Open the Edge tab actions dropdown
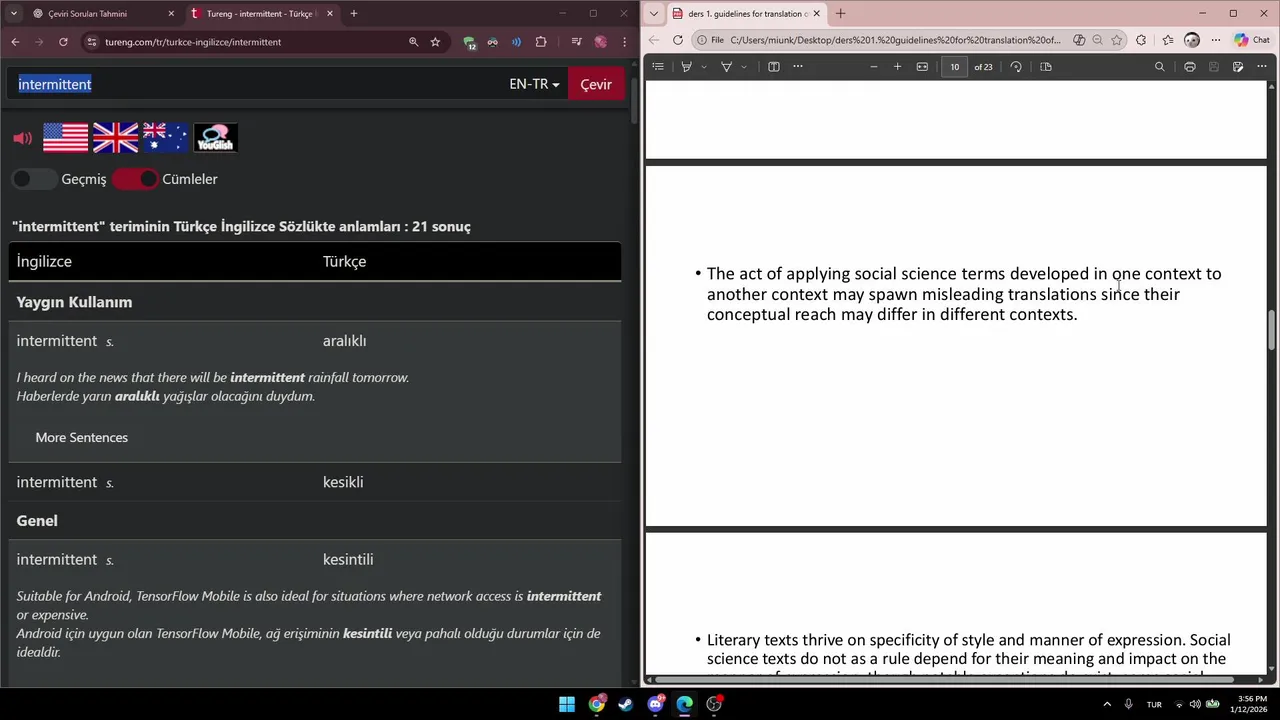 (x=654, y=14)
